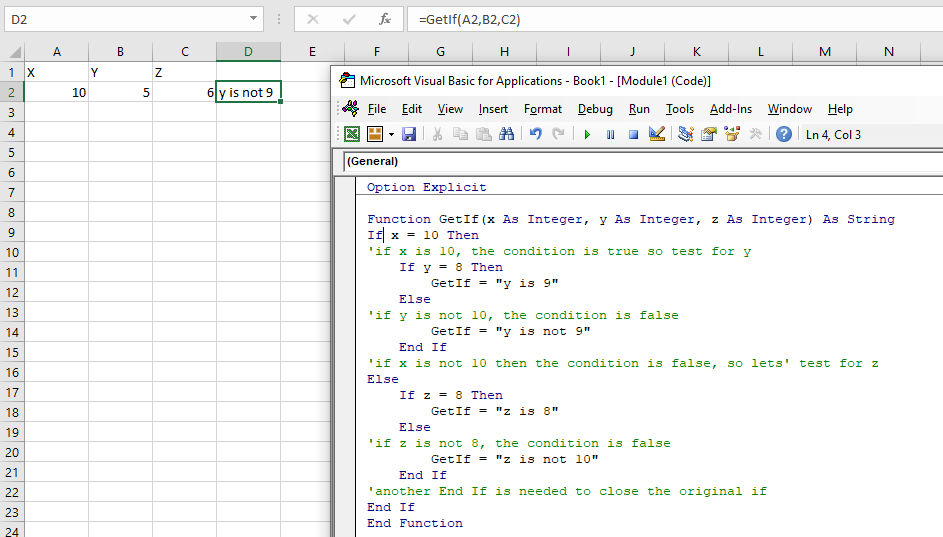
Task: Click cell A1 containing X
Action: tap(57, 72)
